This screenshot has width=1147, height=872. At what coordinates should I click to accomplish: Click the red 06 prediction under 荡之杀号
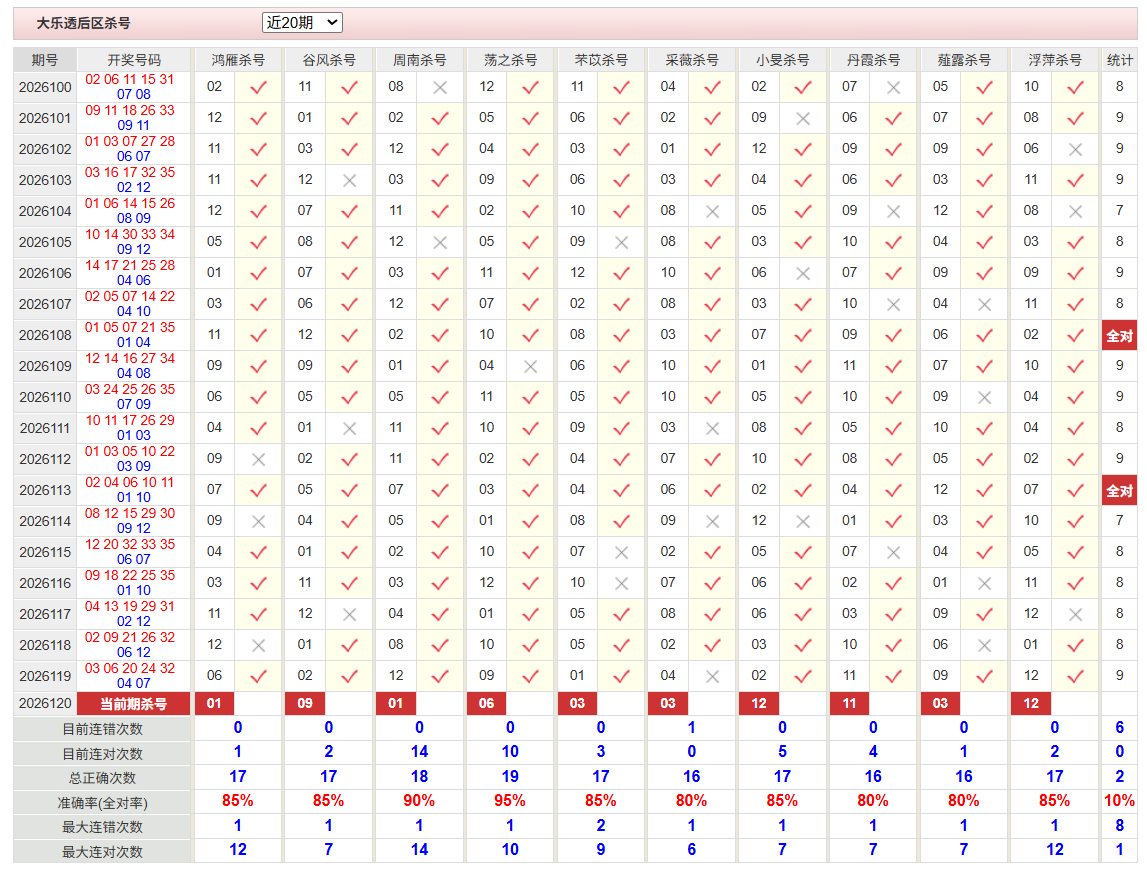pos(486,704)
